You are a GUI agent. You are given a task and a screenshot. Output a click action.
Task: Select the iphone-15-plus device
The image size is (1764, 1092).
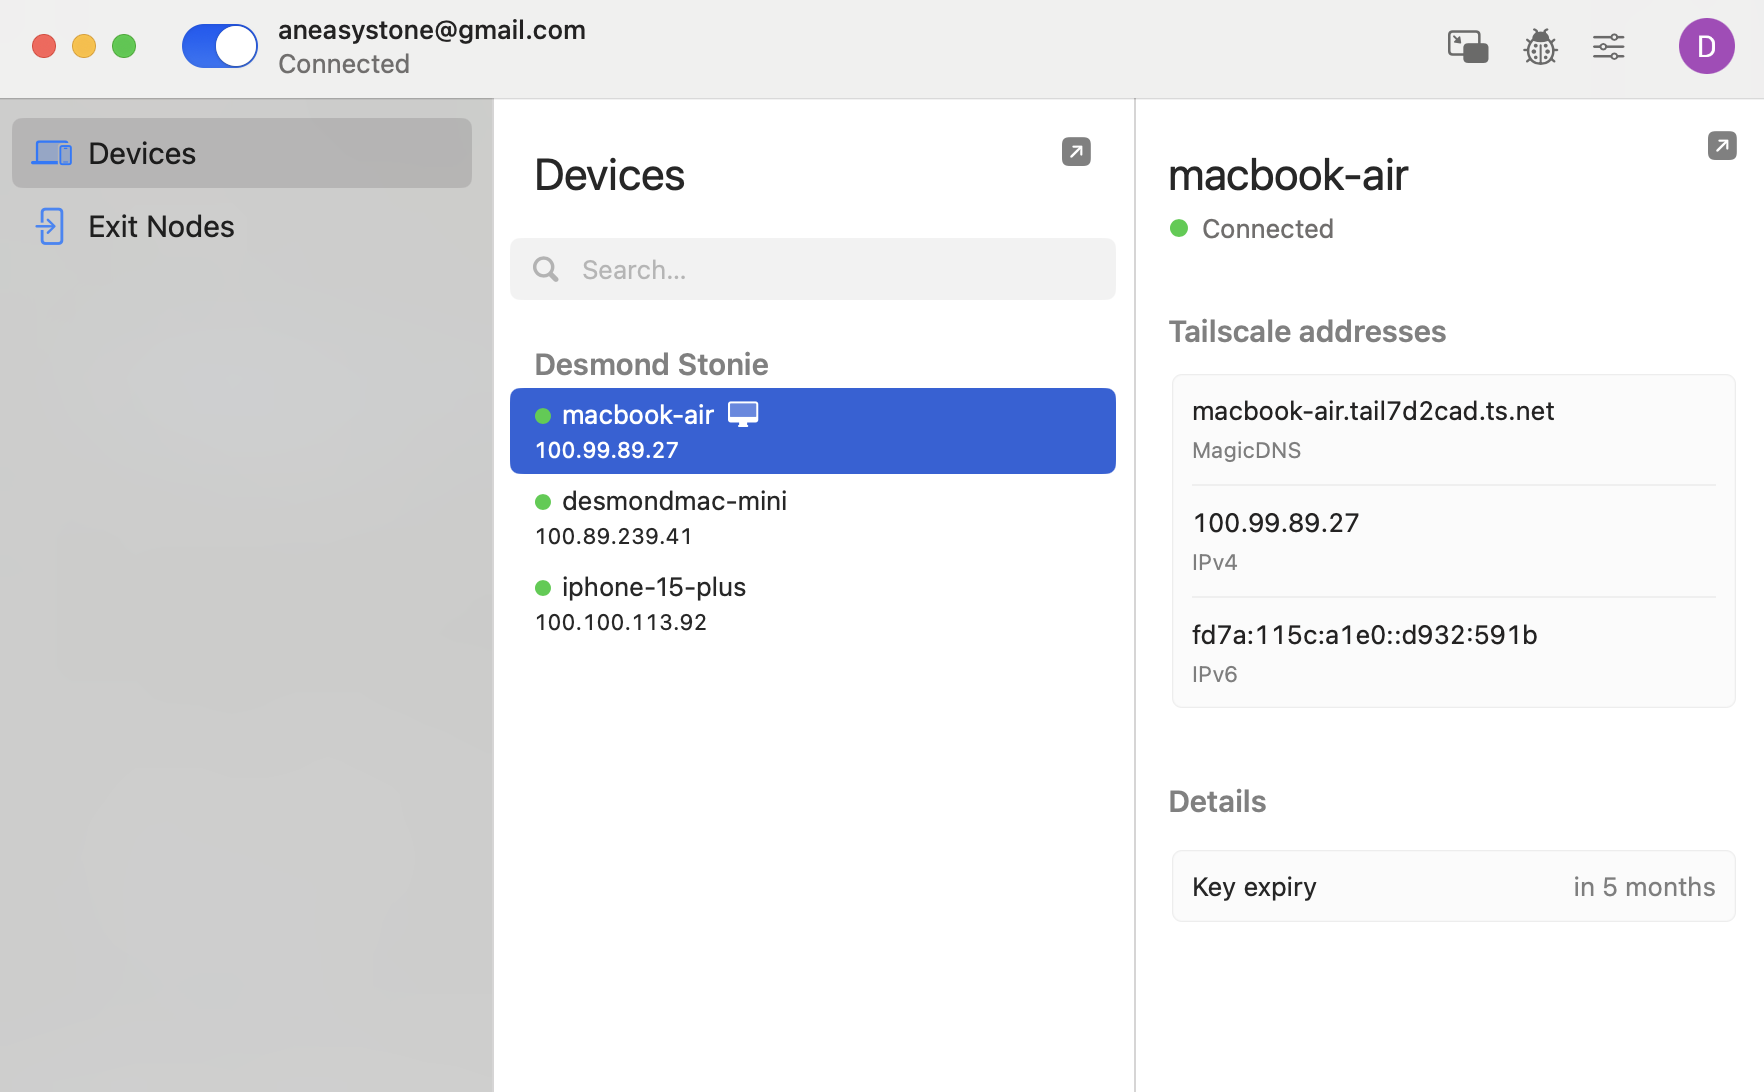pos(813,603)
